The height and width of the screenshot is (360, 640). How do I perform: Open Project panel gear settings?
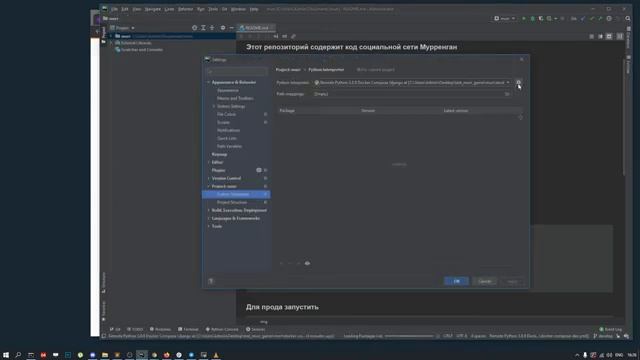point(223,28)
